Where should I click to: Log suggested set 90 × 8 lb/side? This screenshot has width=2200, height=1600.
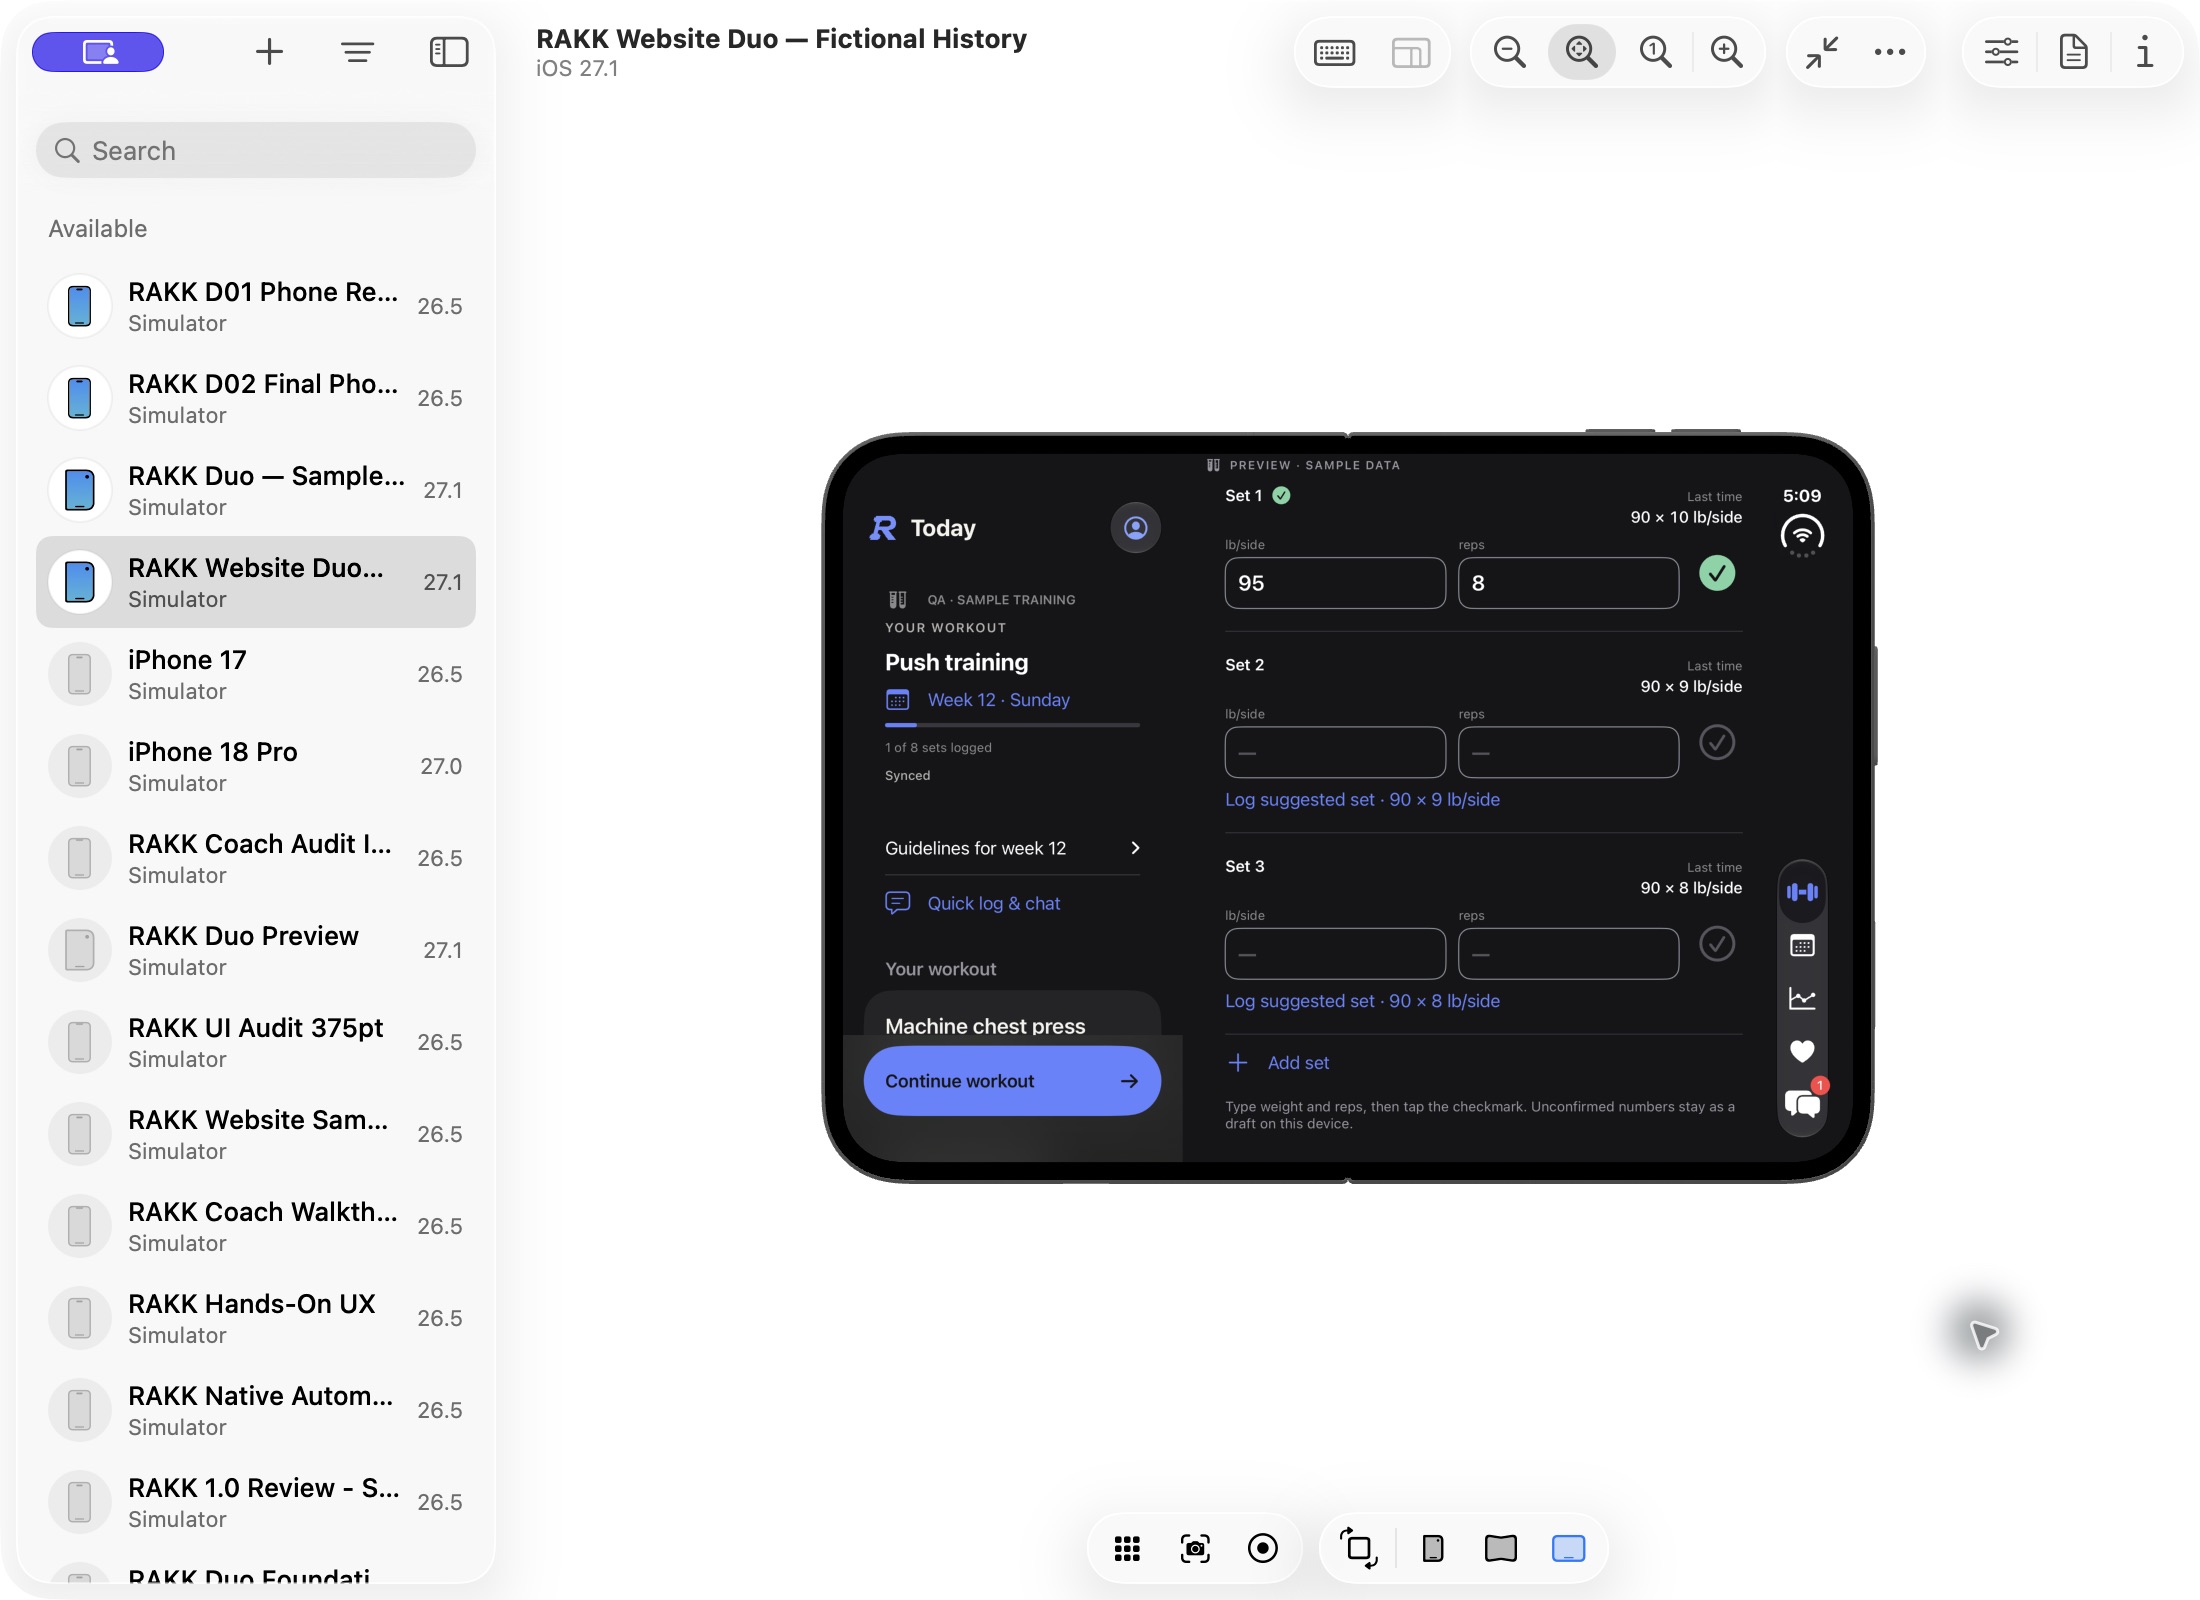[1362, 1001]
